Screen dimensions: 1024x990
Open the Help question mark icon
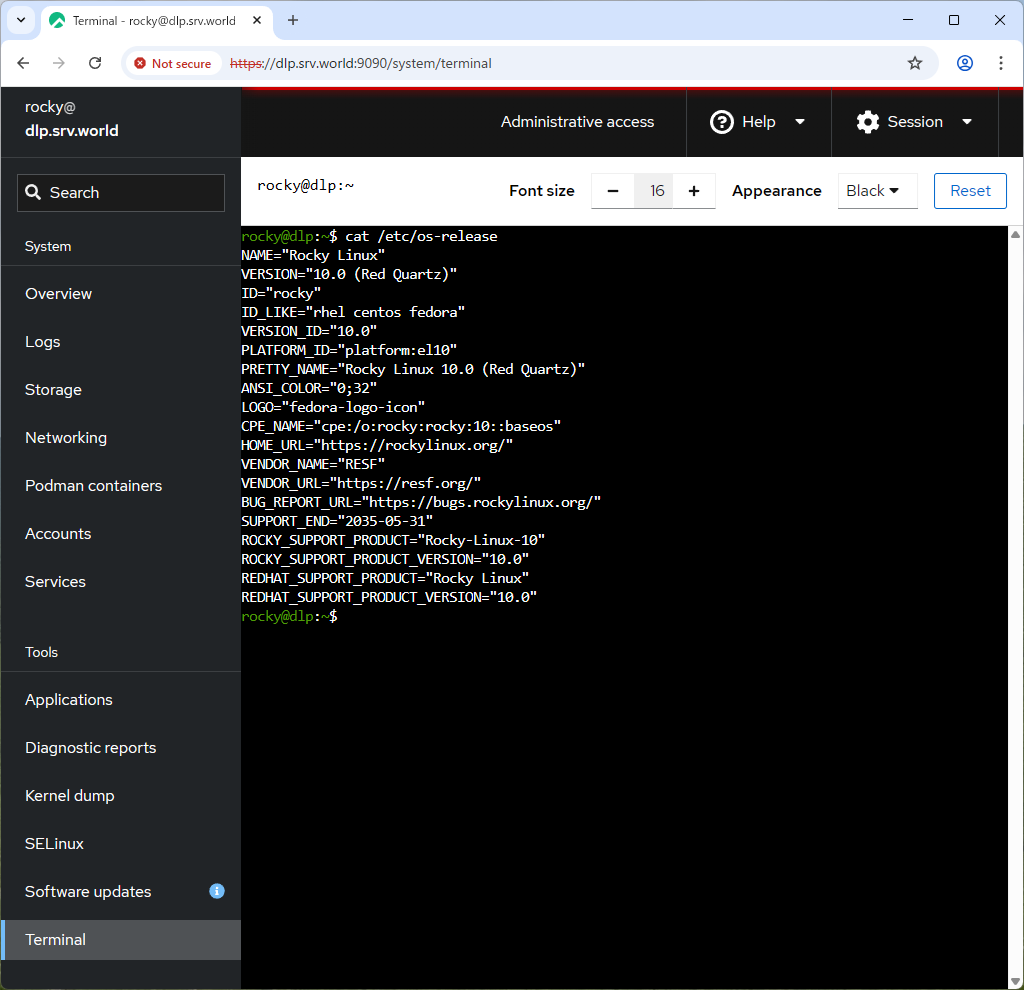(722, 122)
